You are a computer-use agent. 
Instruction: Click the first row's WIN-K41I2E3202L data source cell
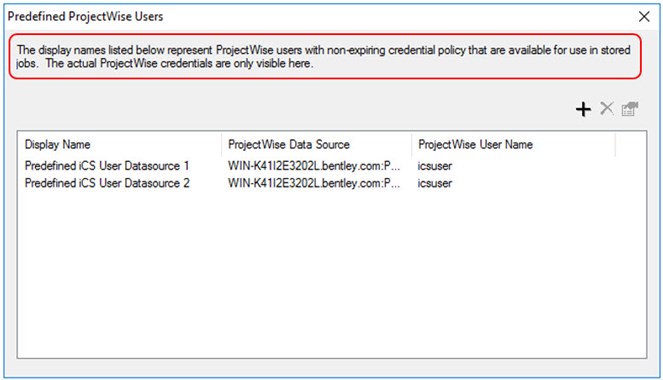tap(314, 166)
